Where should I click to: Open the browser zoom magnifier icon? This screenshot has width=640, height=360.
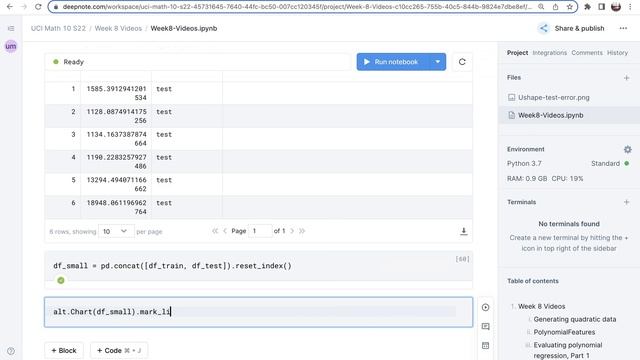(x=541, y=7)
